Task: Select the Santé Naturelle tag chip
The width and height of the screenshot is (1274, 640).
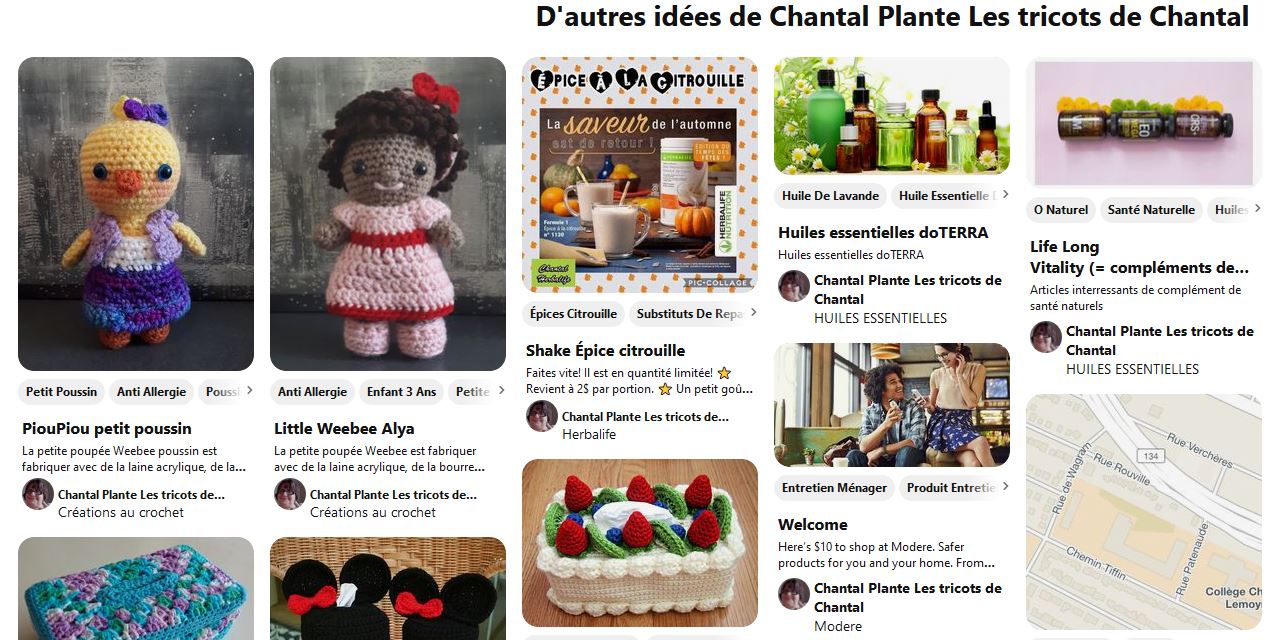Action: 1151,210
